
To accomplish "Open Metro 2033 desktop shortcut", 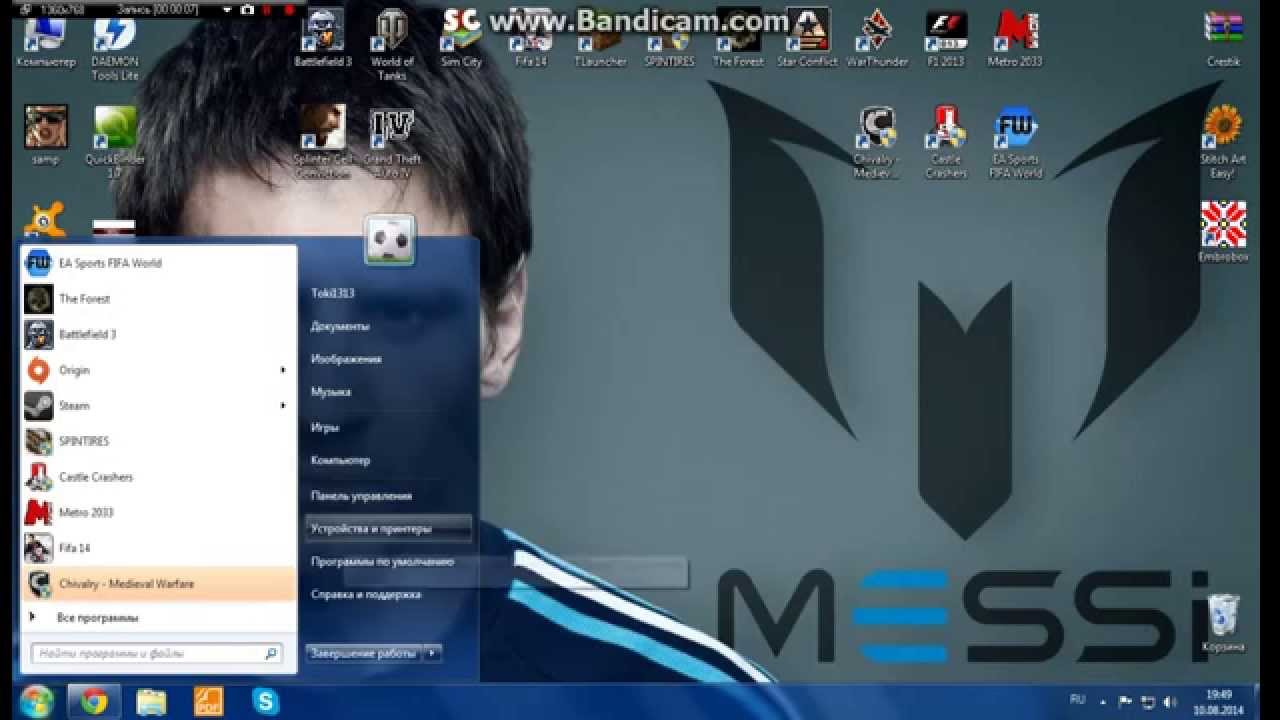I will [x=1014, y=38].
